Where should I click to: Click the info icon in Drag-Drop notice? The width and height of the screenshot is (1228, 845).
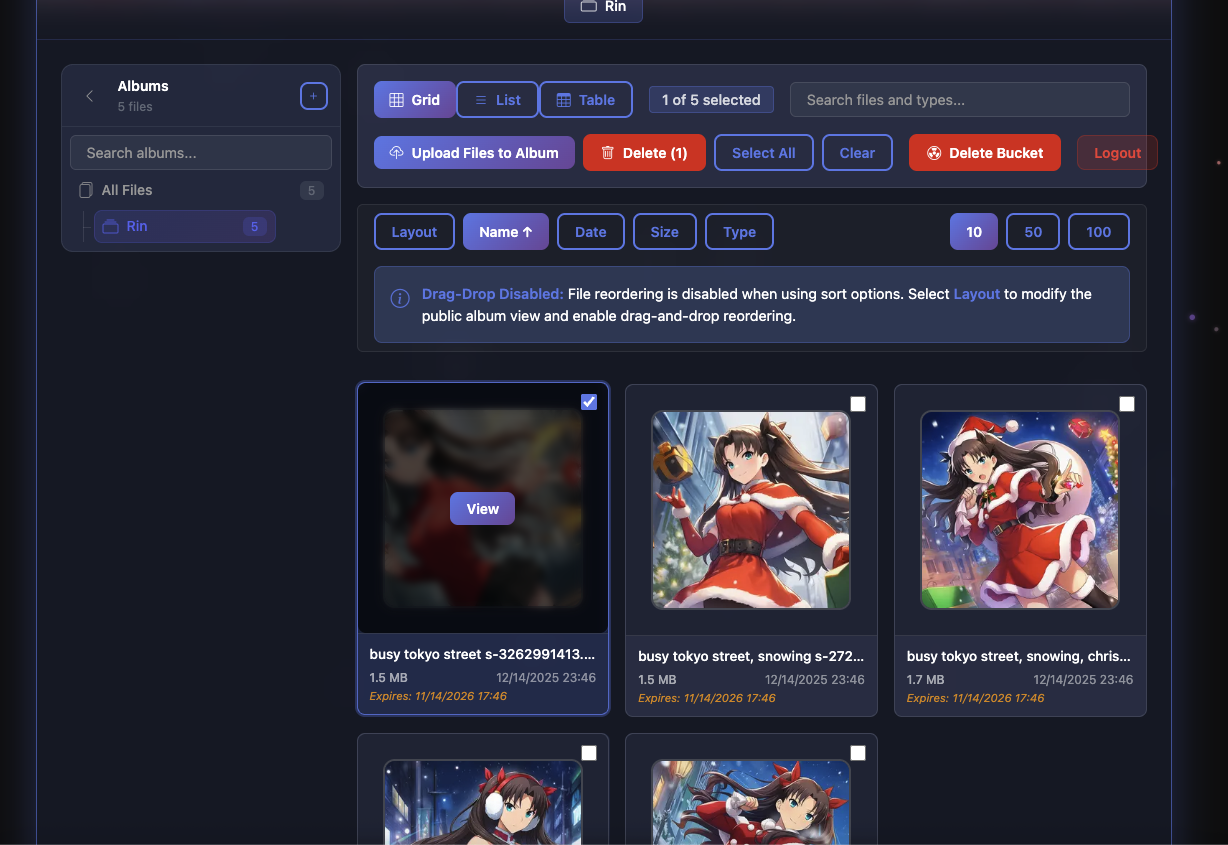click(x=400, y=298)
